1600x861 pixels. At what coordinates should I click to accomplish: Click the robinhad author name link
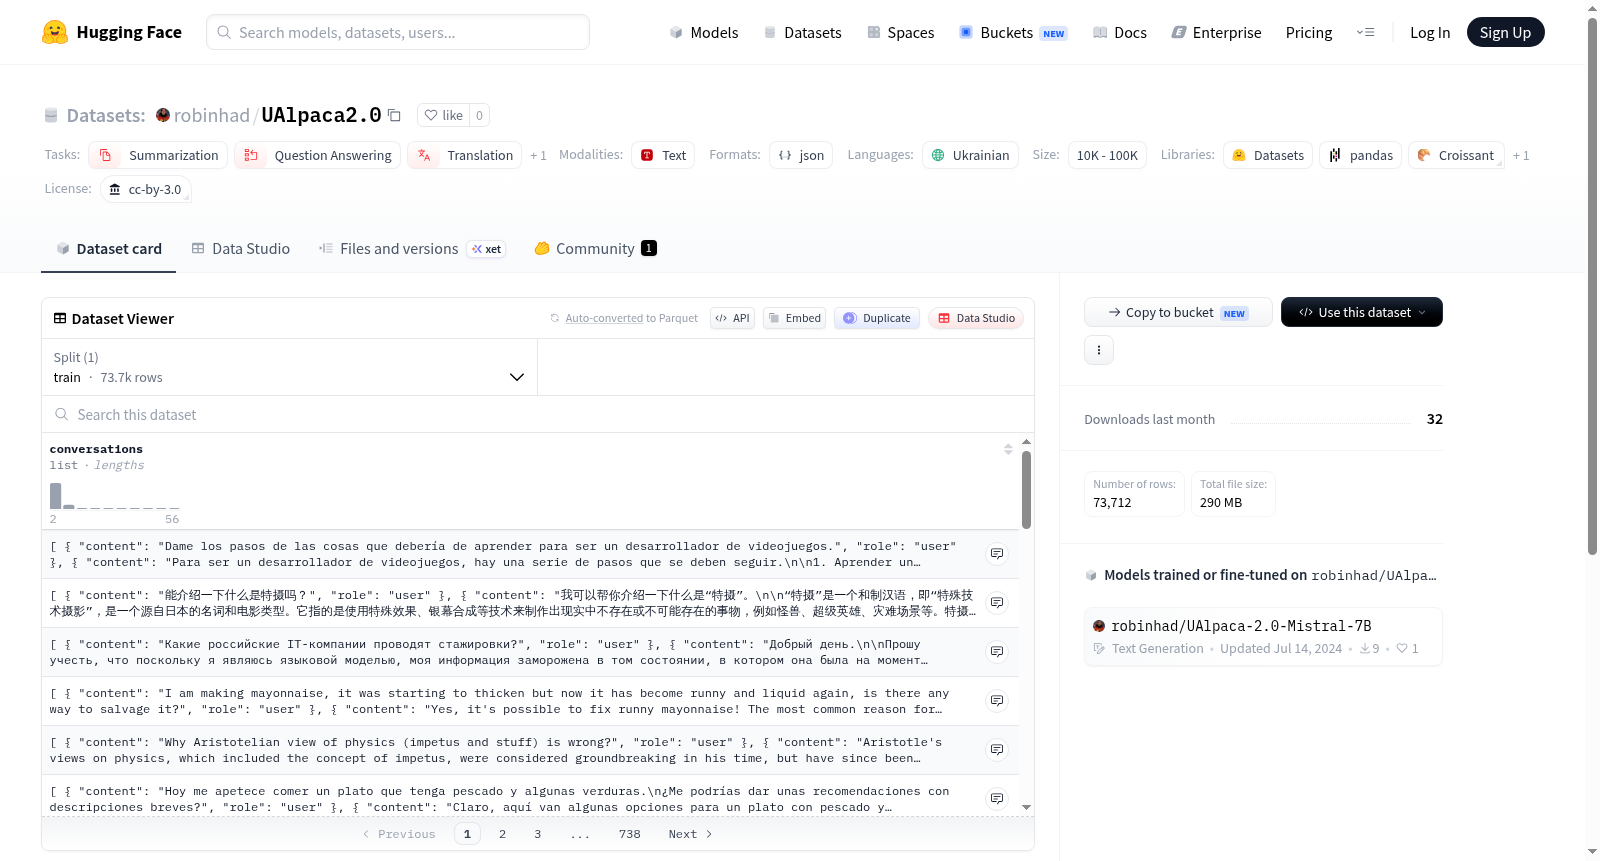212,115
